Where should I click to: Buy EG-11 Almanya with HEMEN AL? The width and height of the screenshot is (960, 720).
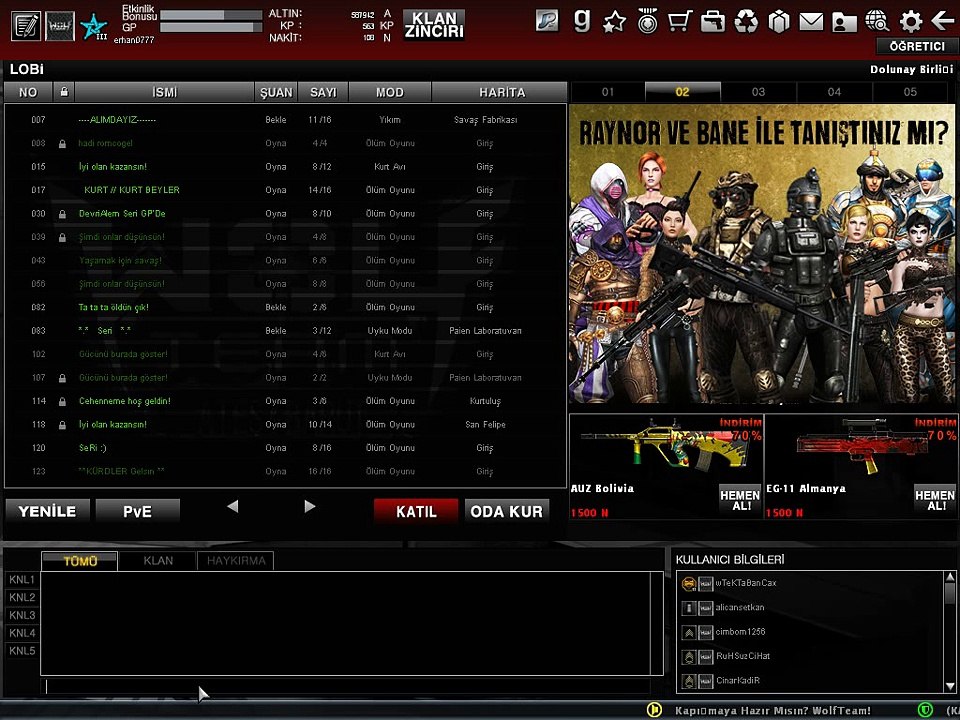pyautogui.click(x=935, y=500)
